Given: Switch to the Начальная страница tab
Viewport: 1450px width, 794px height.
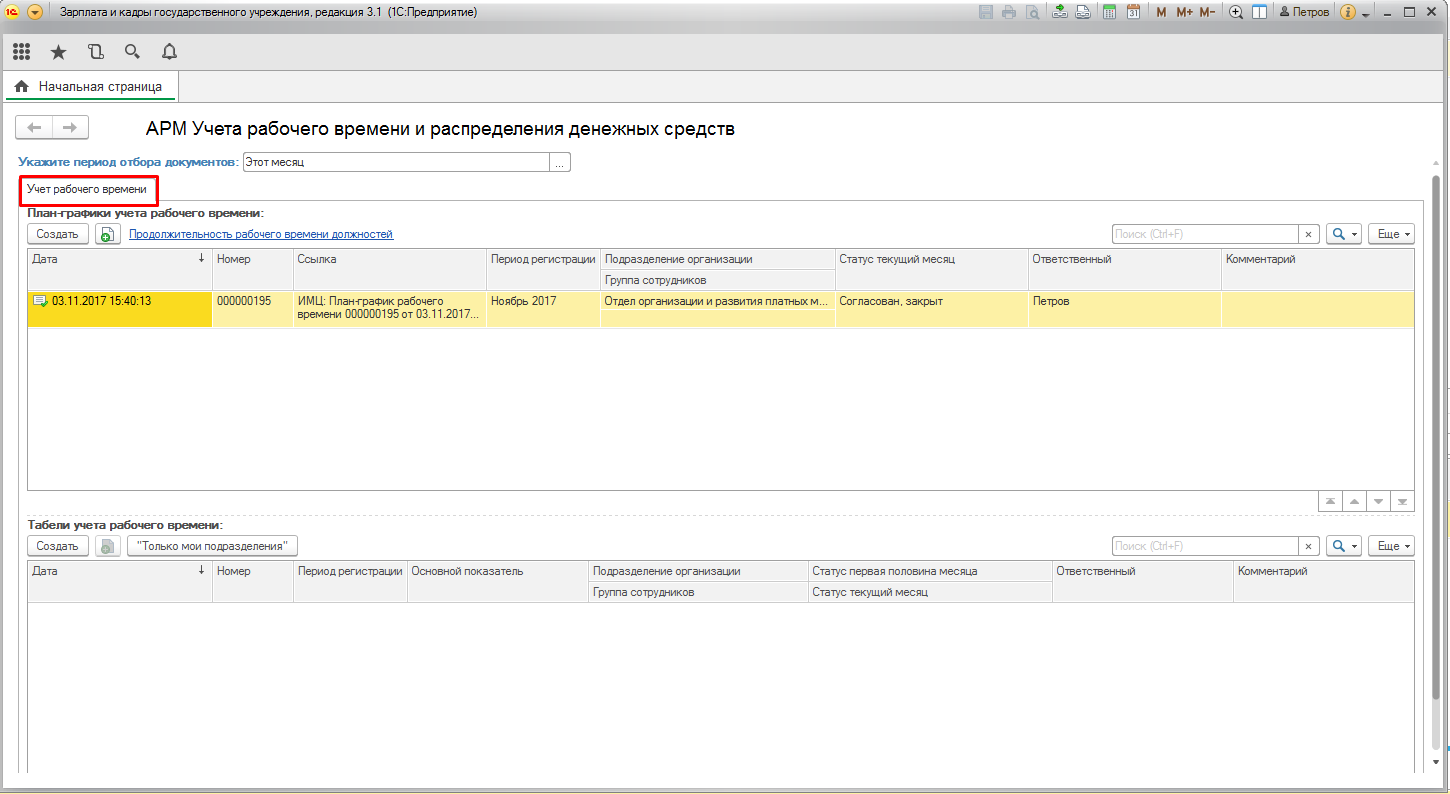Looking at the screenshot, I should [90, 87].
